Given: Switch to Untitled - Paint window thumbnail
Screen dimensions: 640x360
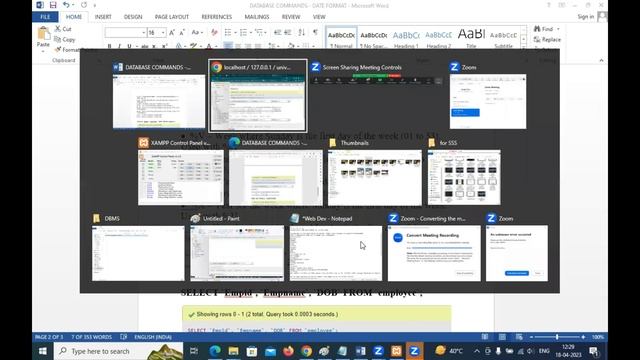Looking at the screenshot, I should pos(237,248).
